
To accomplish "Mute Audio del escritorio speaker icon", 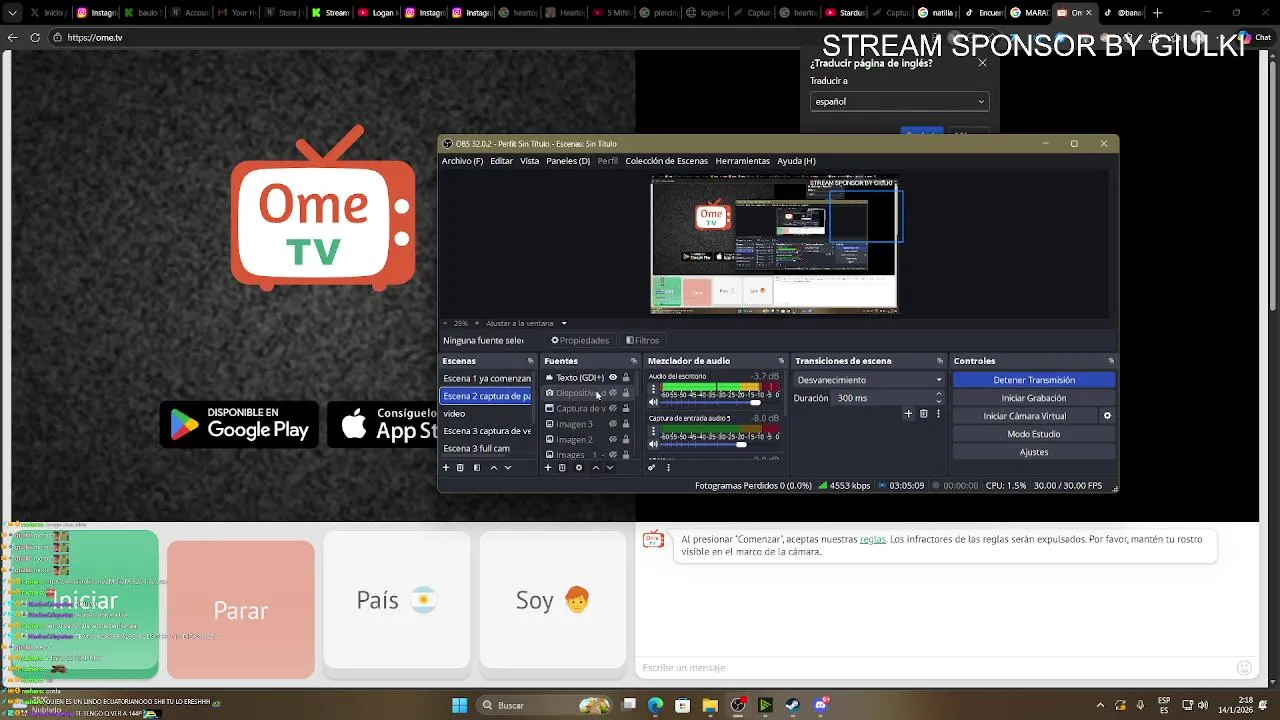I will [654, 402].
